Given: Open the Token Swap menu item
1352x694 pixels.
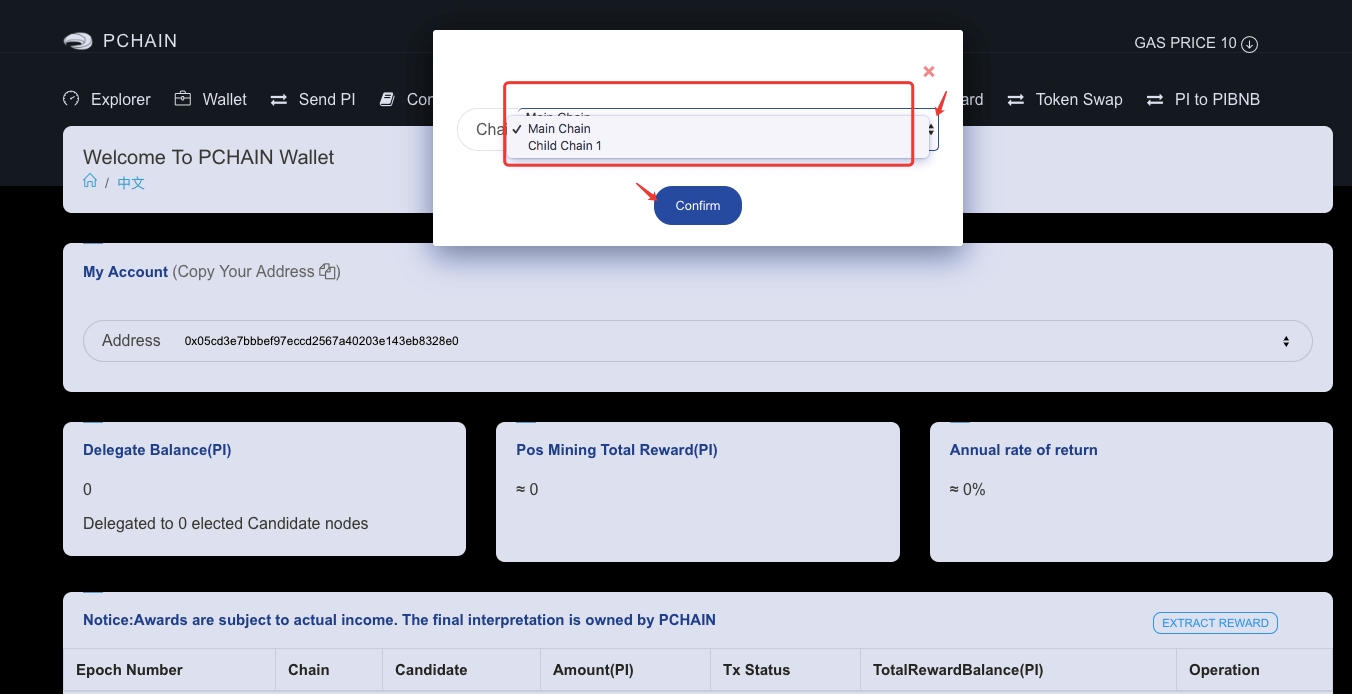Looking at the screenshot, I should 1078,100.
